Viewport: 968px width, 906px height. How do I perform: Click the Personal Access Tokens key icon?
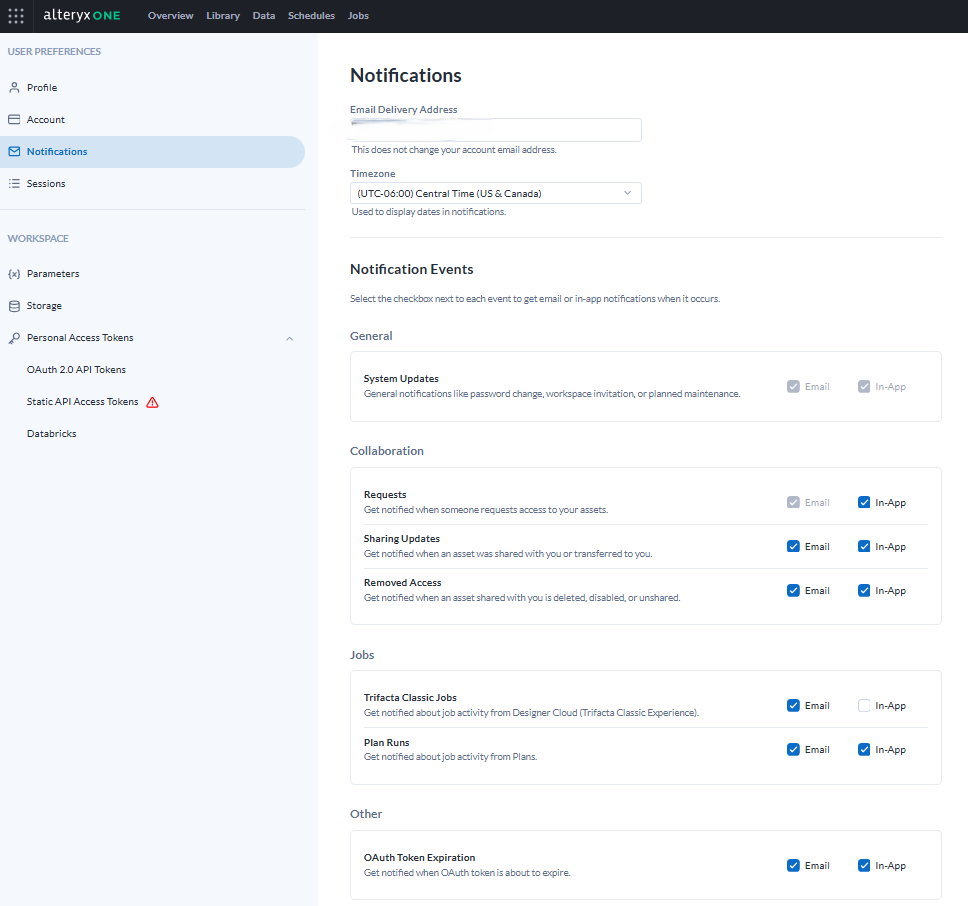tap(14, 338)
